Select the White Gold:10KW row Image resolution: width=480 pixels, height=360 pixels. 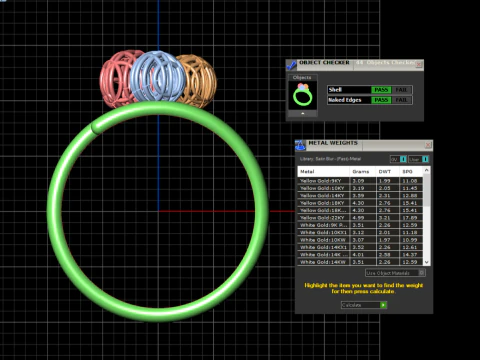360,240
